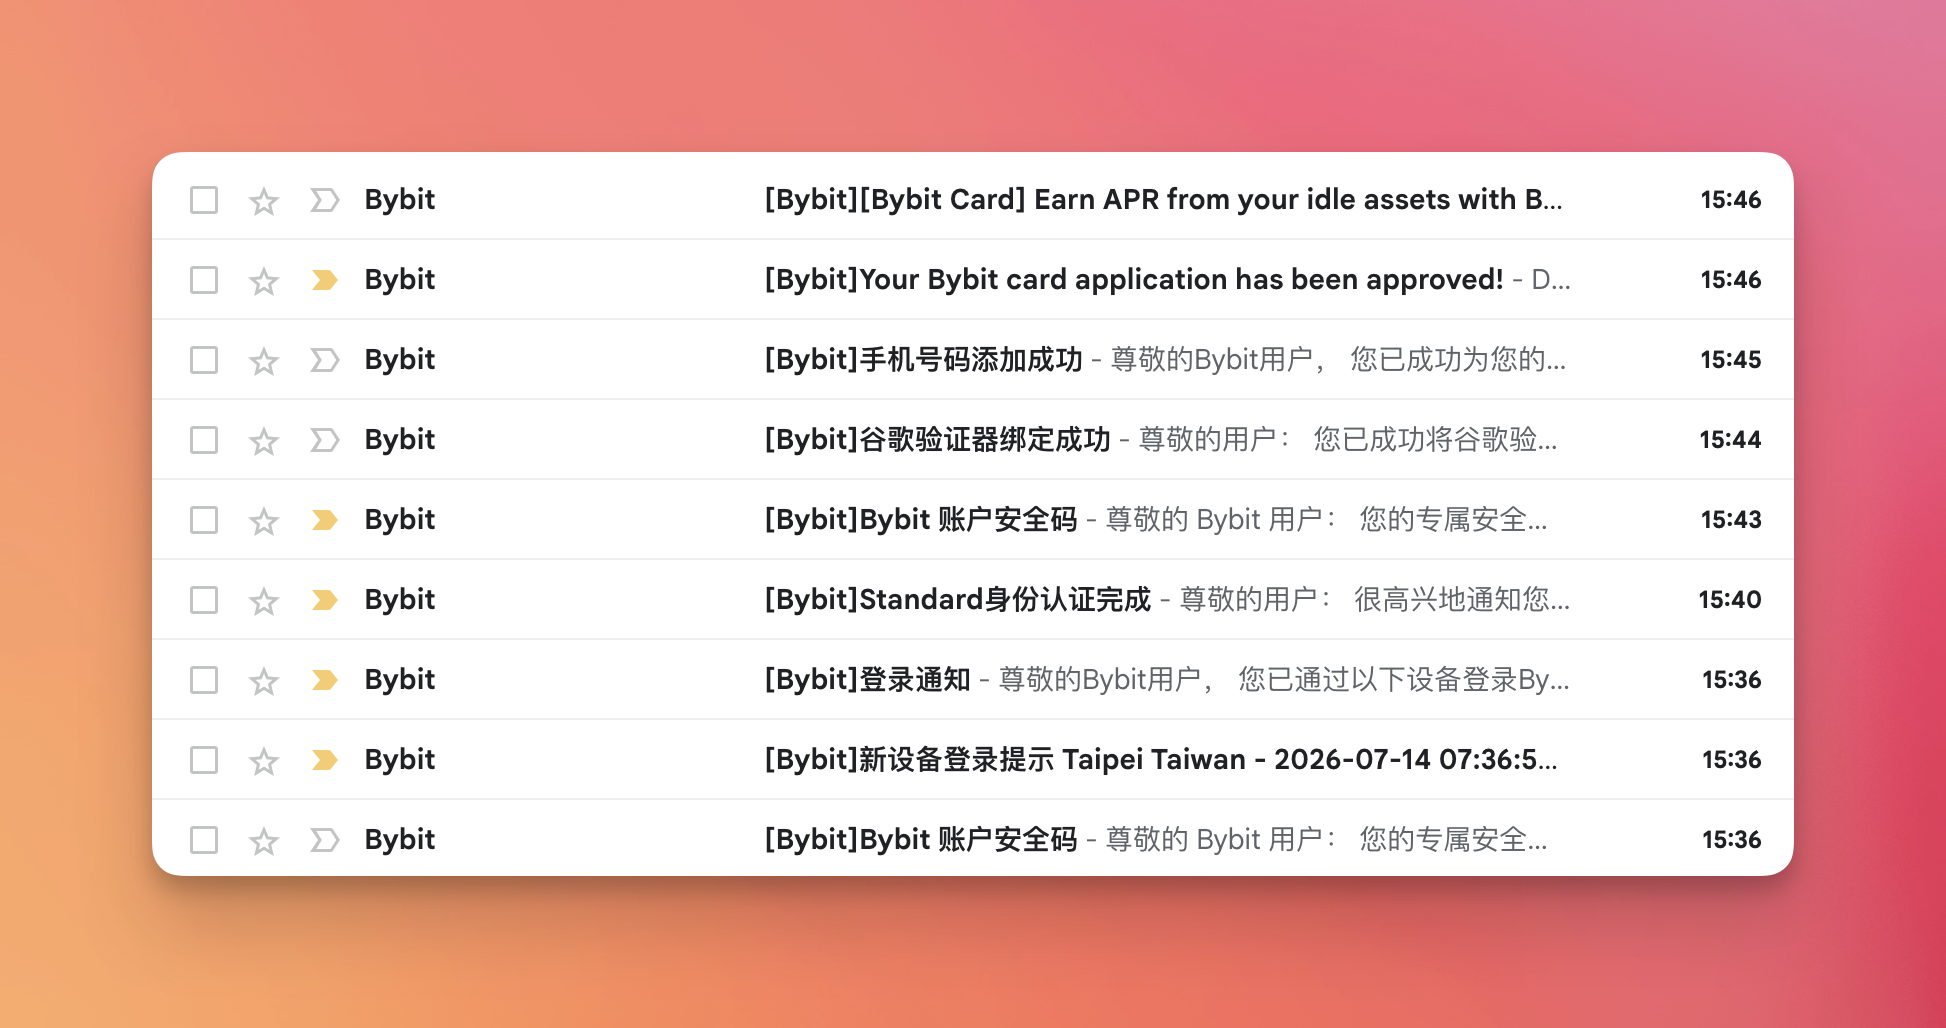The image size is (1946, 1028).
Task: Click 15:36 time on 登录通知 row
Action: pos(1732,680)
